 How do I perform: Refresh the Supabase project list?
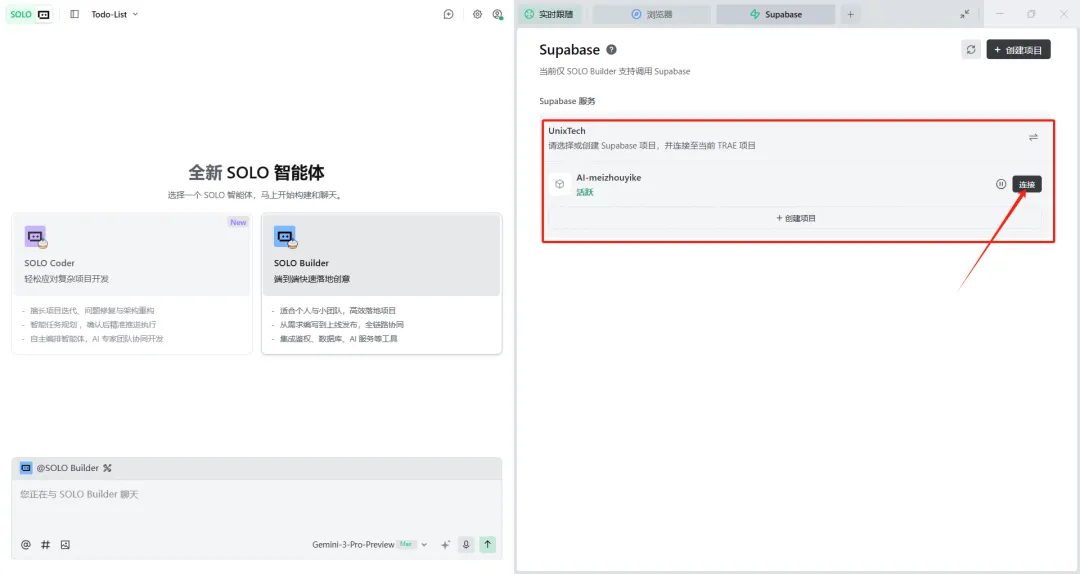pos(970,50)
